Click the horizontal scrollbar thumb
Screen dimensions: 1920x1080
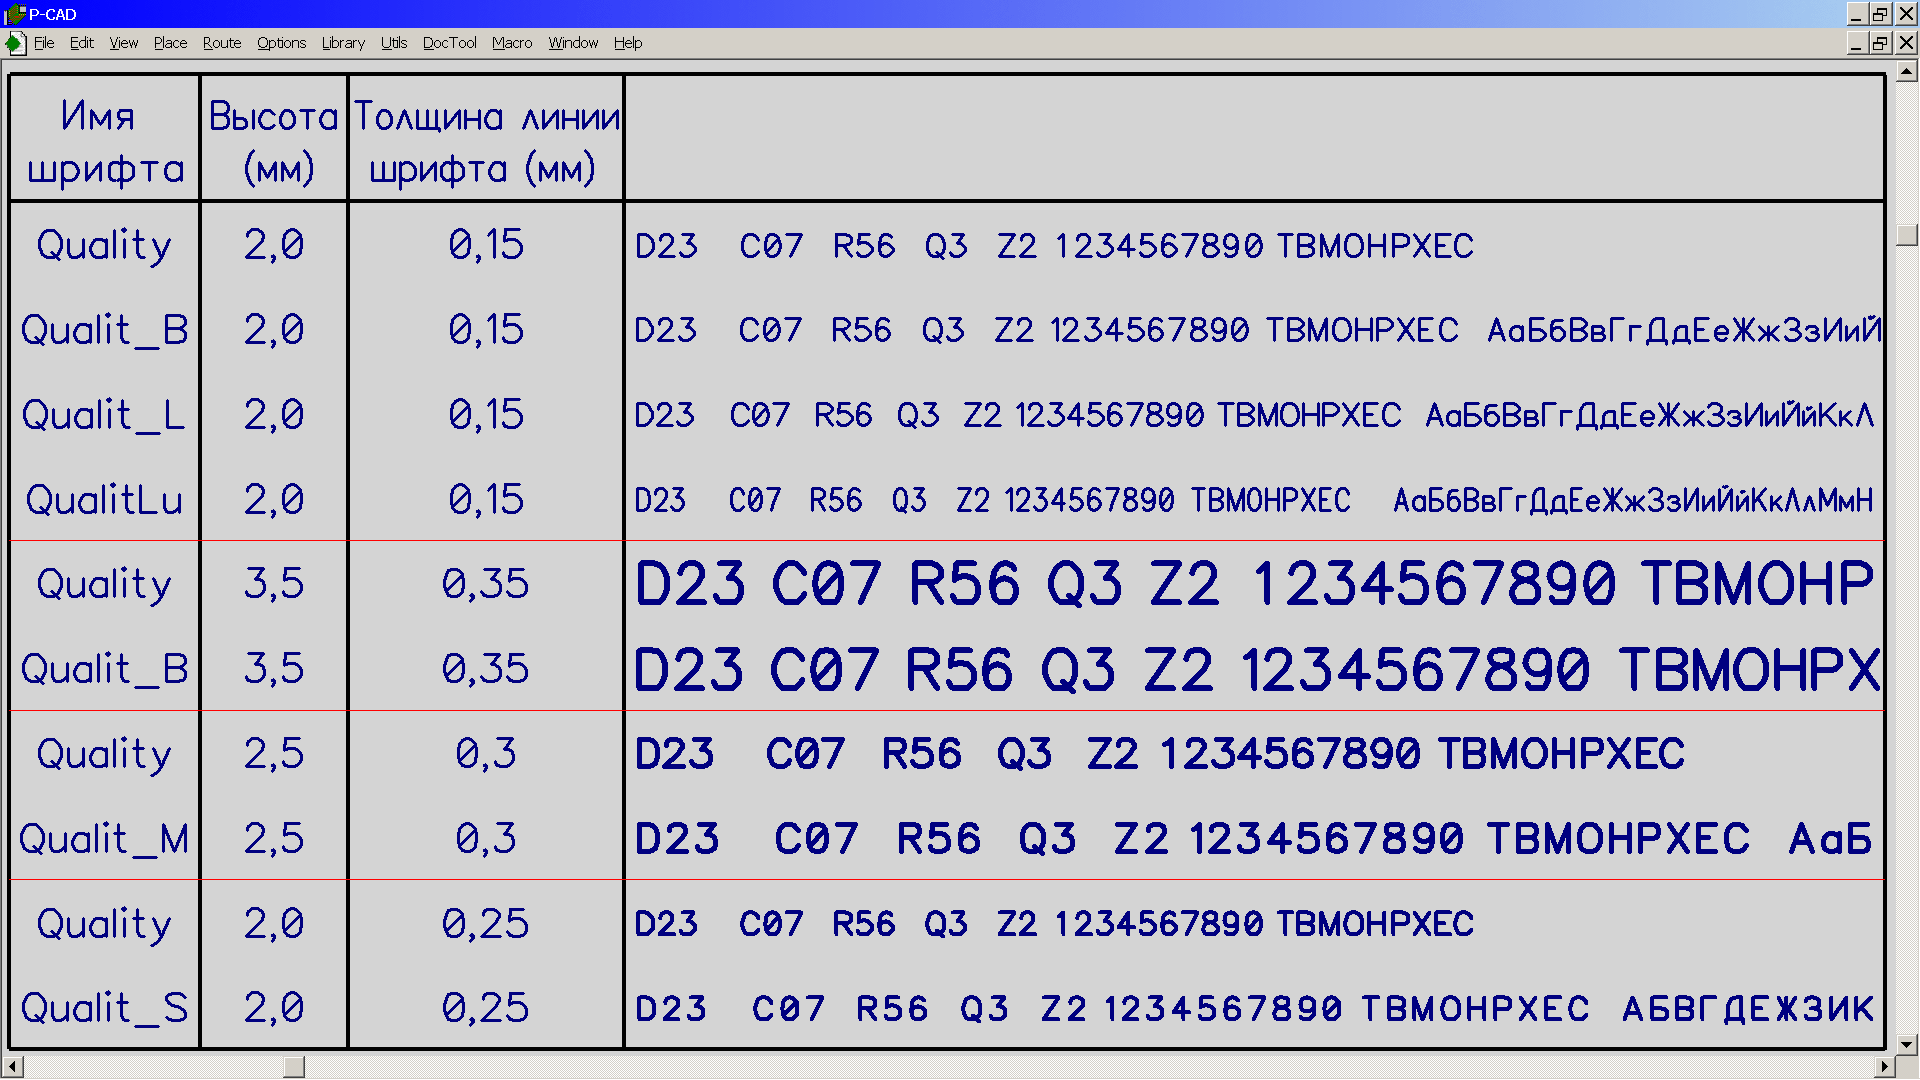[x=294, y=1066]
